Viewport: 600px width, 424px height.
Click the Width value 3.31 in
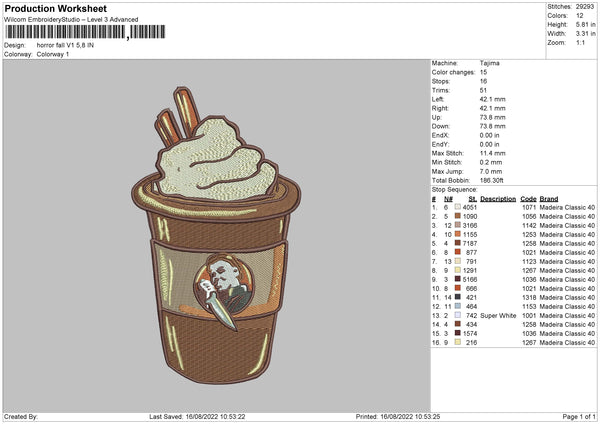[585, 34]
